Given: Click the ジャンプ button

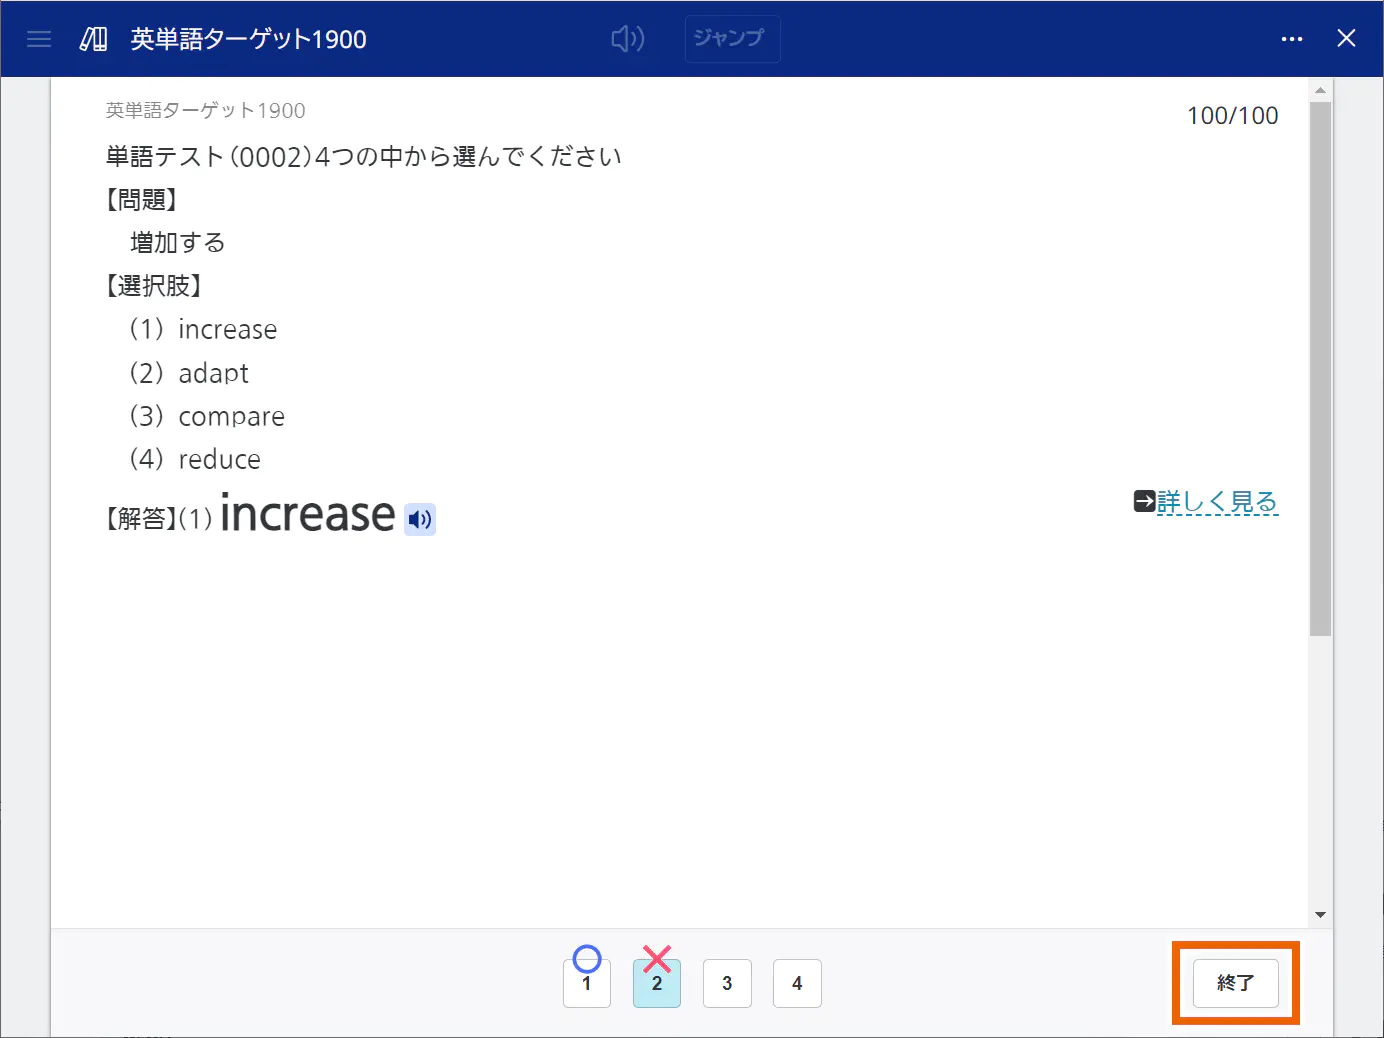Looking at the screenshot, I should (x=732, y=39).
